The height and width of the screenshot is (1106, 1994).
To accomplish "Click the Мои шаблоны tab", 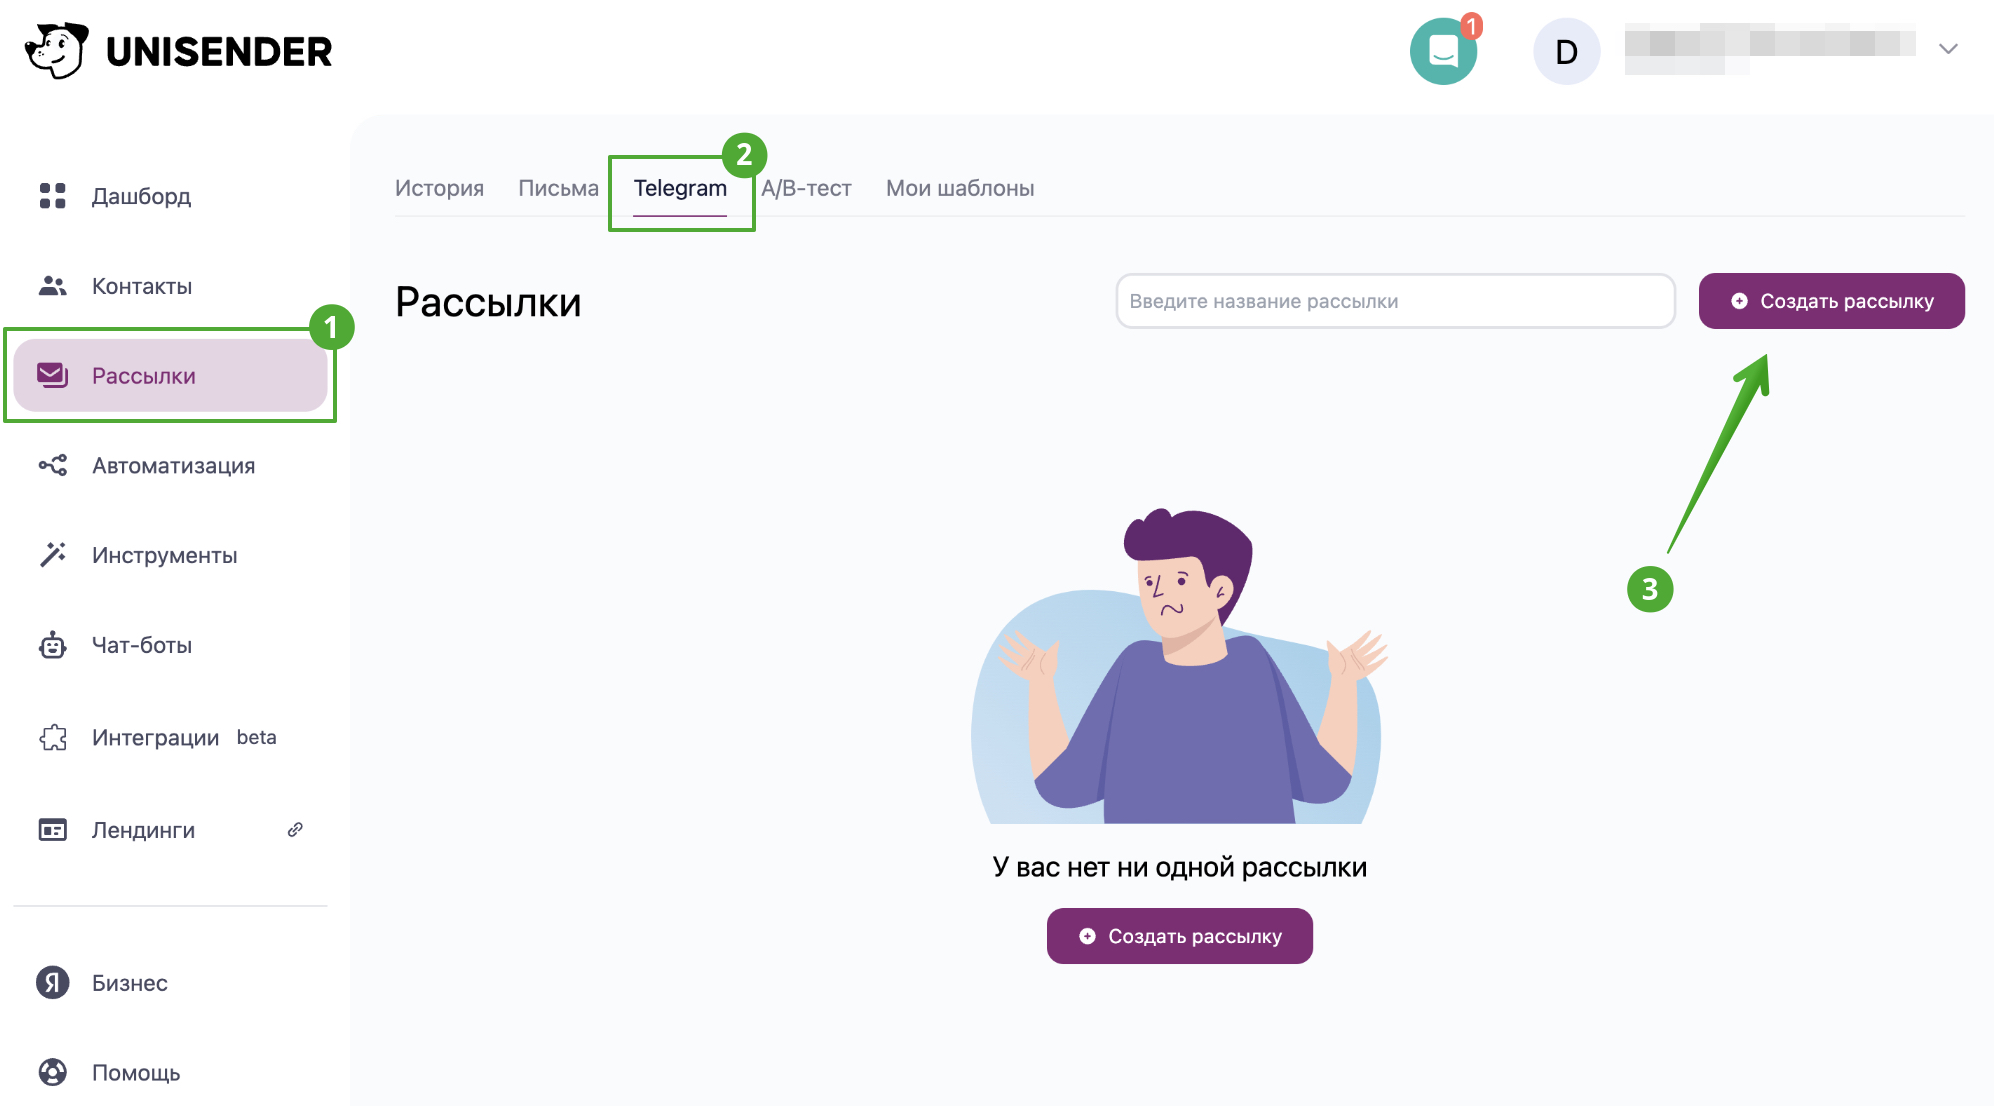I will tap(960, 189).
